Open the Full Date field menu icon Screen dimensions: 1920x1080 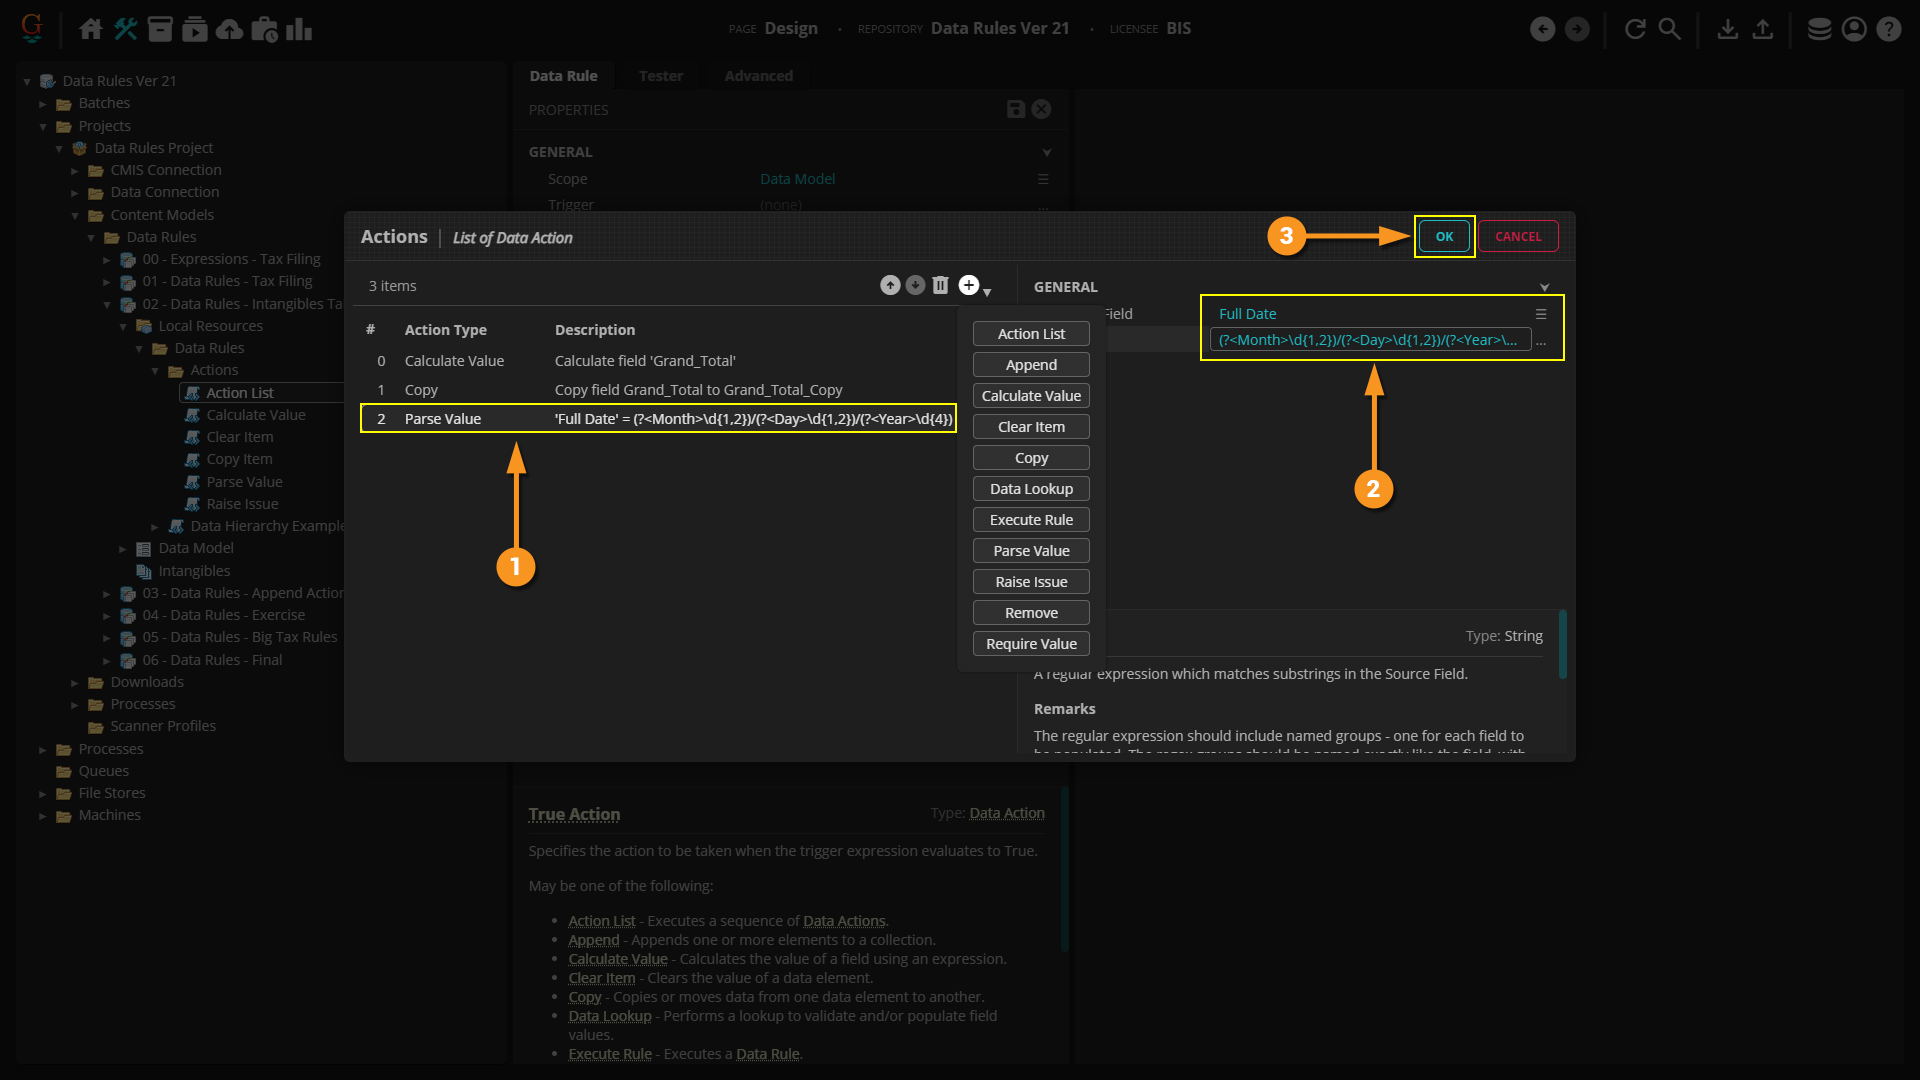pos(1541,314)
